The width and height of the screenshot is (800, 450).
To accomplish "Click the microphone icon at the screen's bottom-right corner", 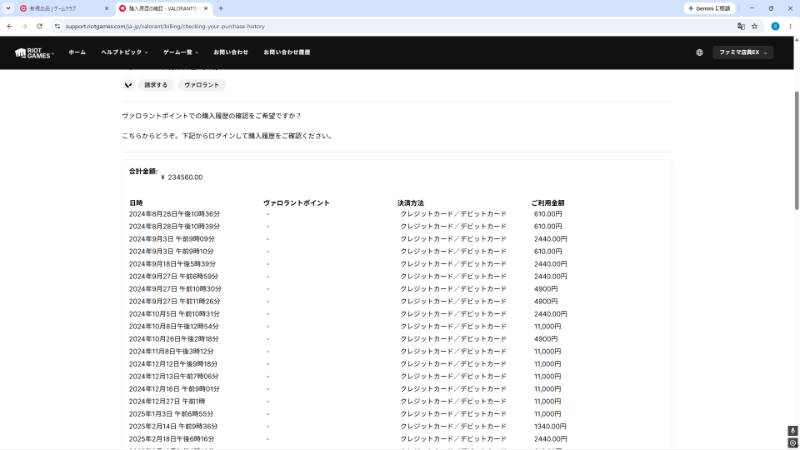I will (792, 431).
